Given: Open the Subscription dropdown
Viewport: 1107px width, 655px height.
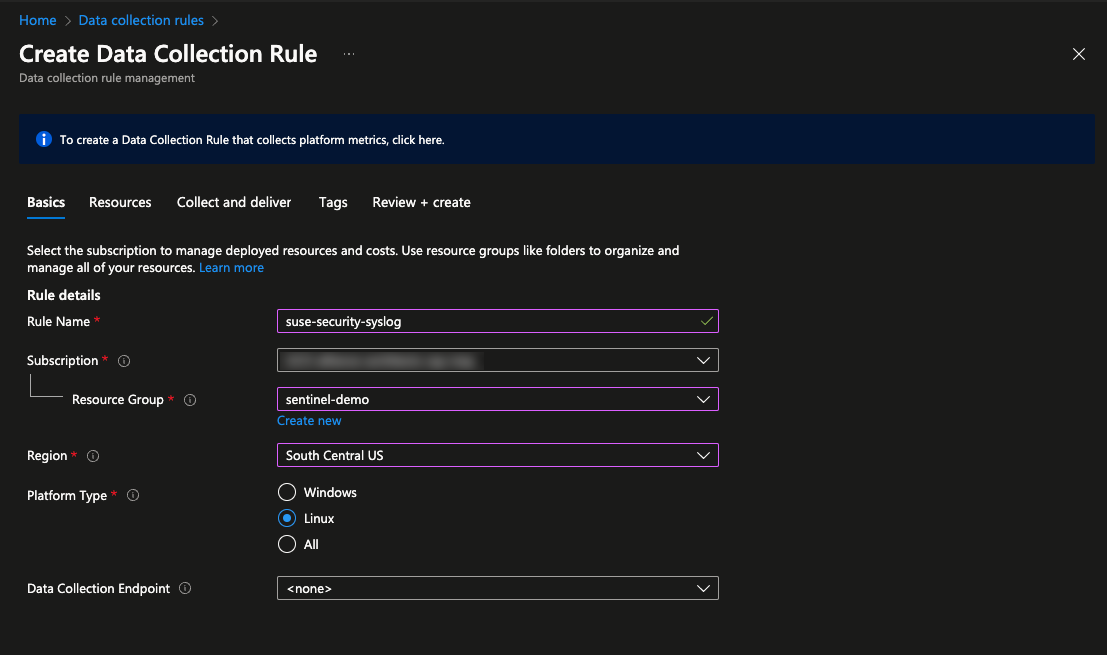Looking at the screenshot, I should coord(703,360).
